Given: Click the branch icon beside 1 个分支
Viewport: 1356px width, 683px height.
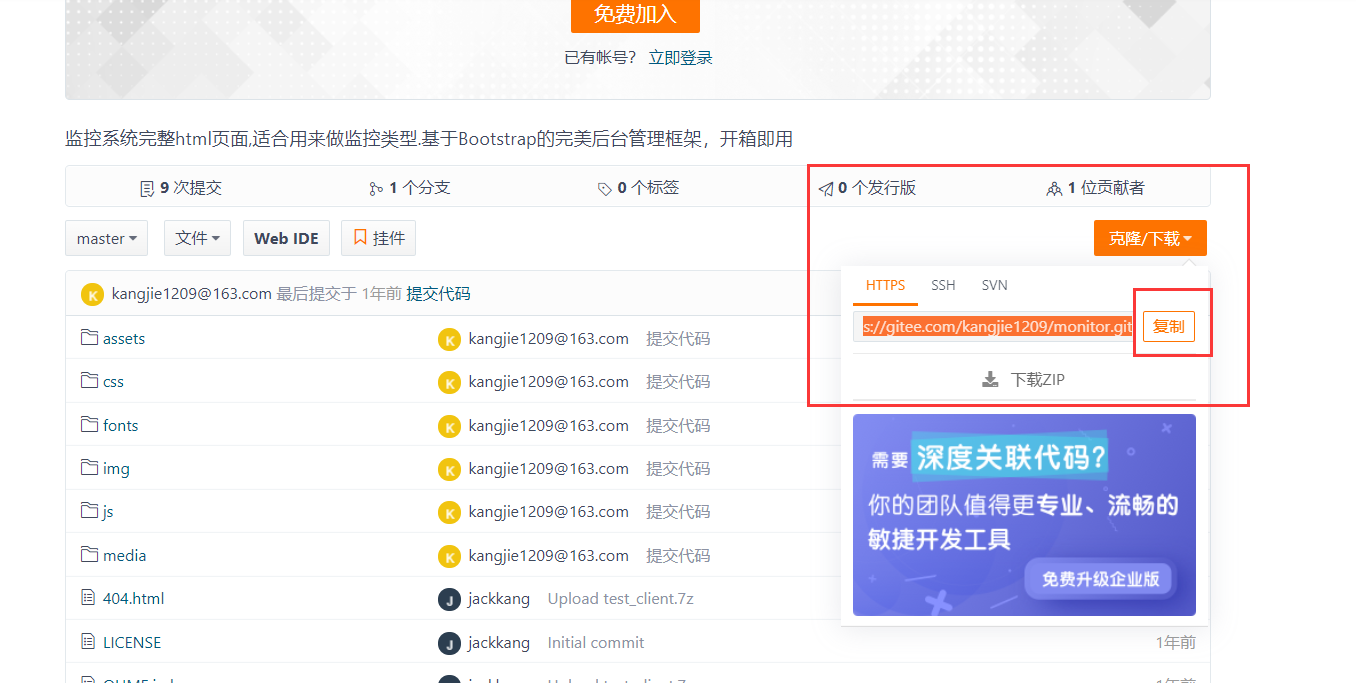Looking at the screenshot, I should pyautogui.click(x=376, y=188).
